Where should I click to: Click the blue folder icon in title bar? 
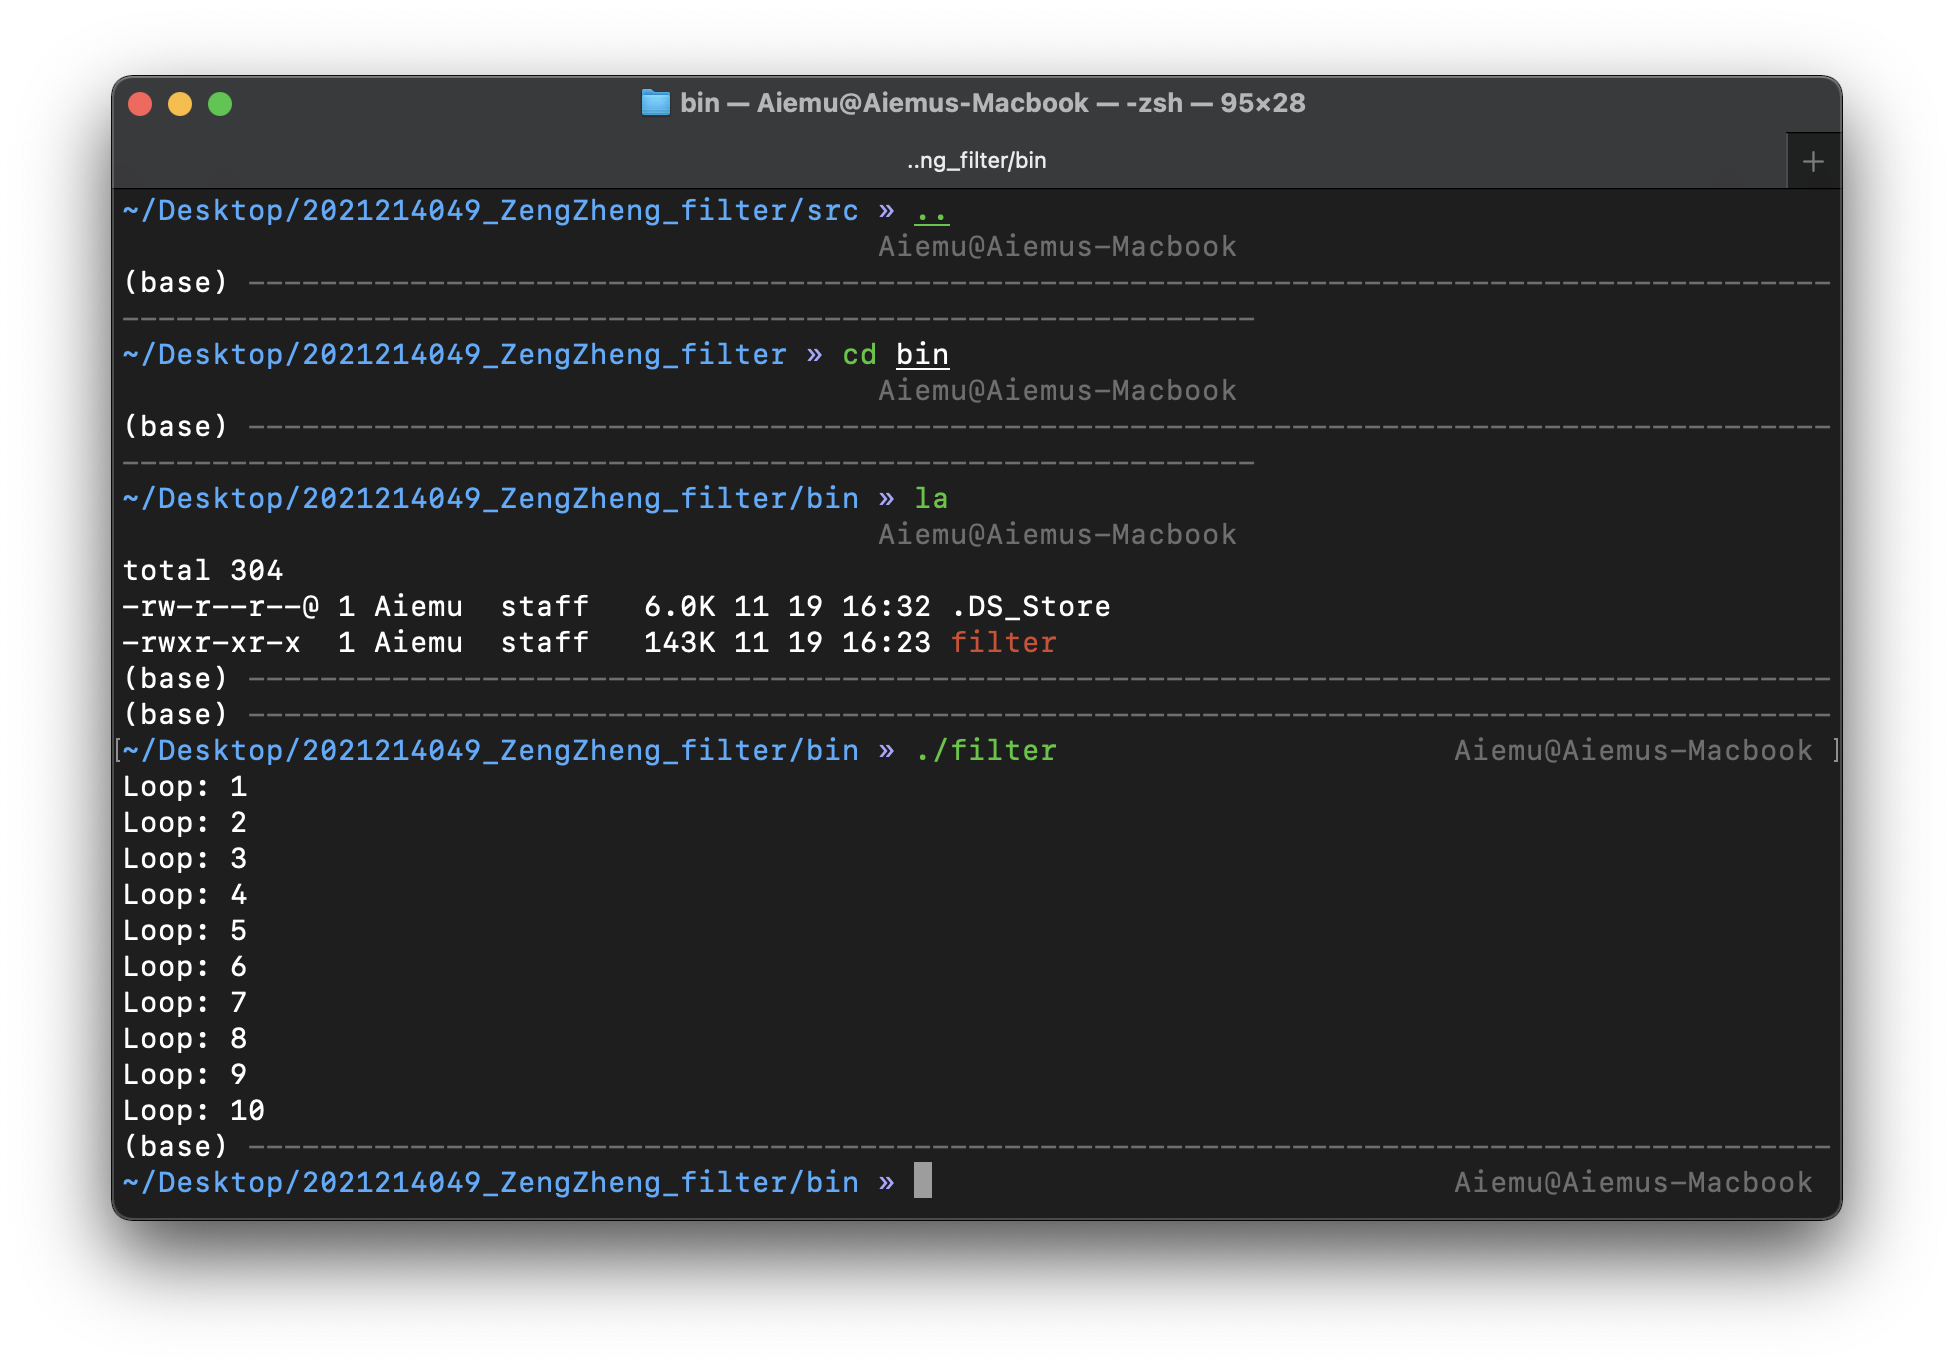pos(655,103)
